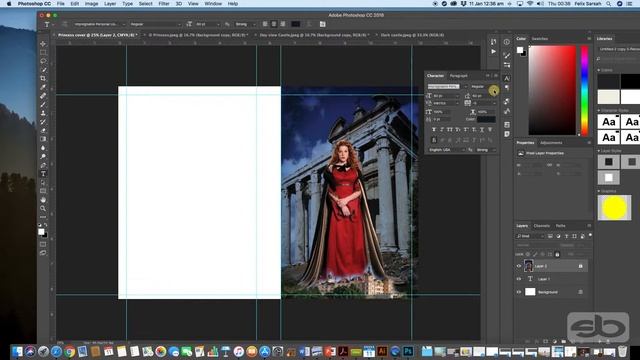
Task: Switch to the Dark castle.jpeg document tab
Action: click(412, 35)
